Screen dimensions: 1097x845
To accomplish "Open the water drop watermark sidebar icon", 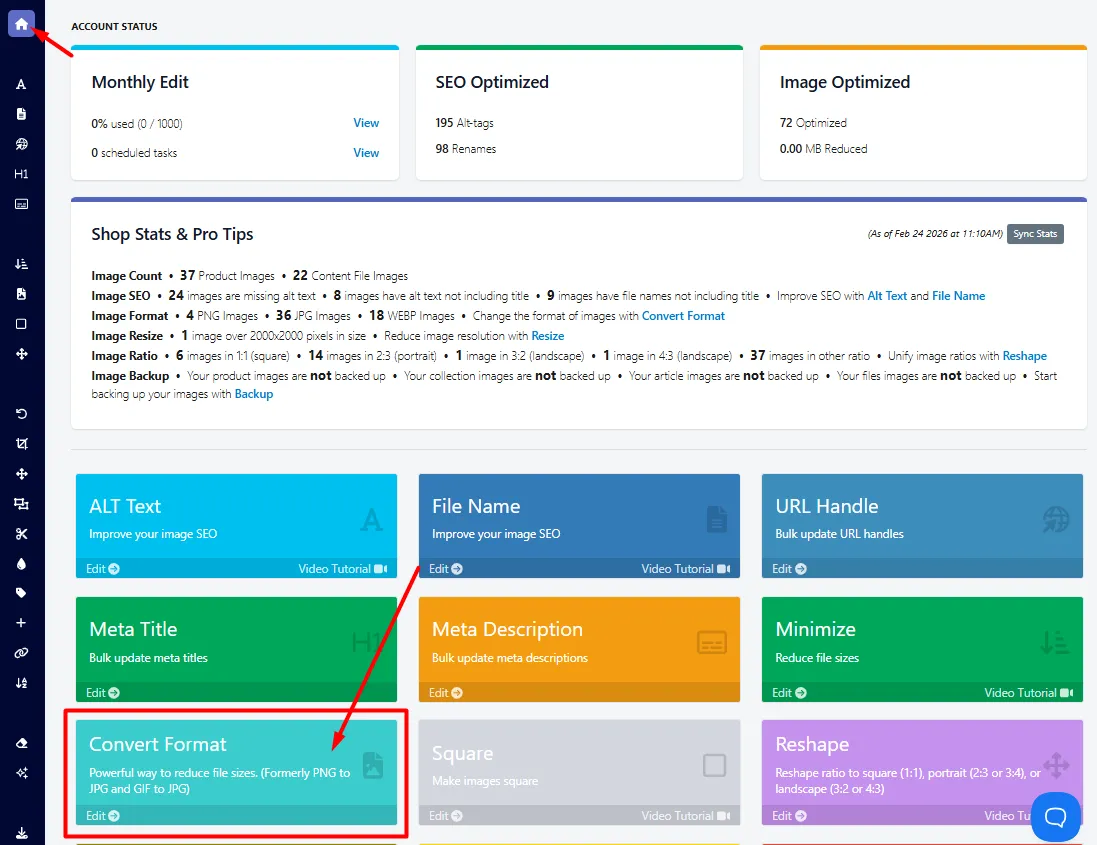I will tap(21, 564).
